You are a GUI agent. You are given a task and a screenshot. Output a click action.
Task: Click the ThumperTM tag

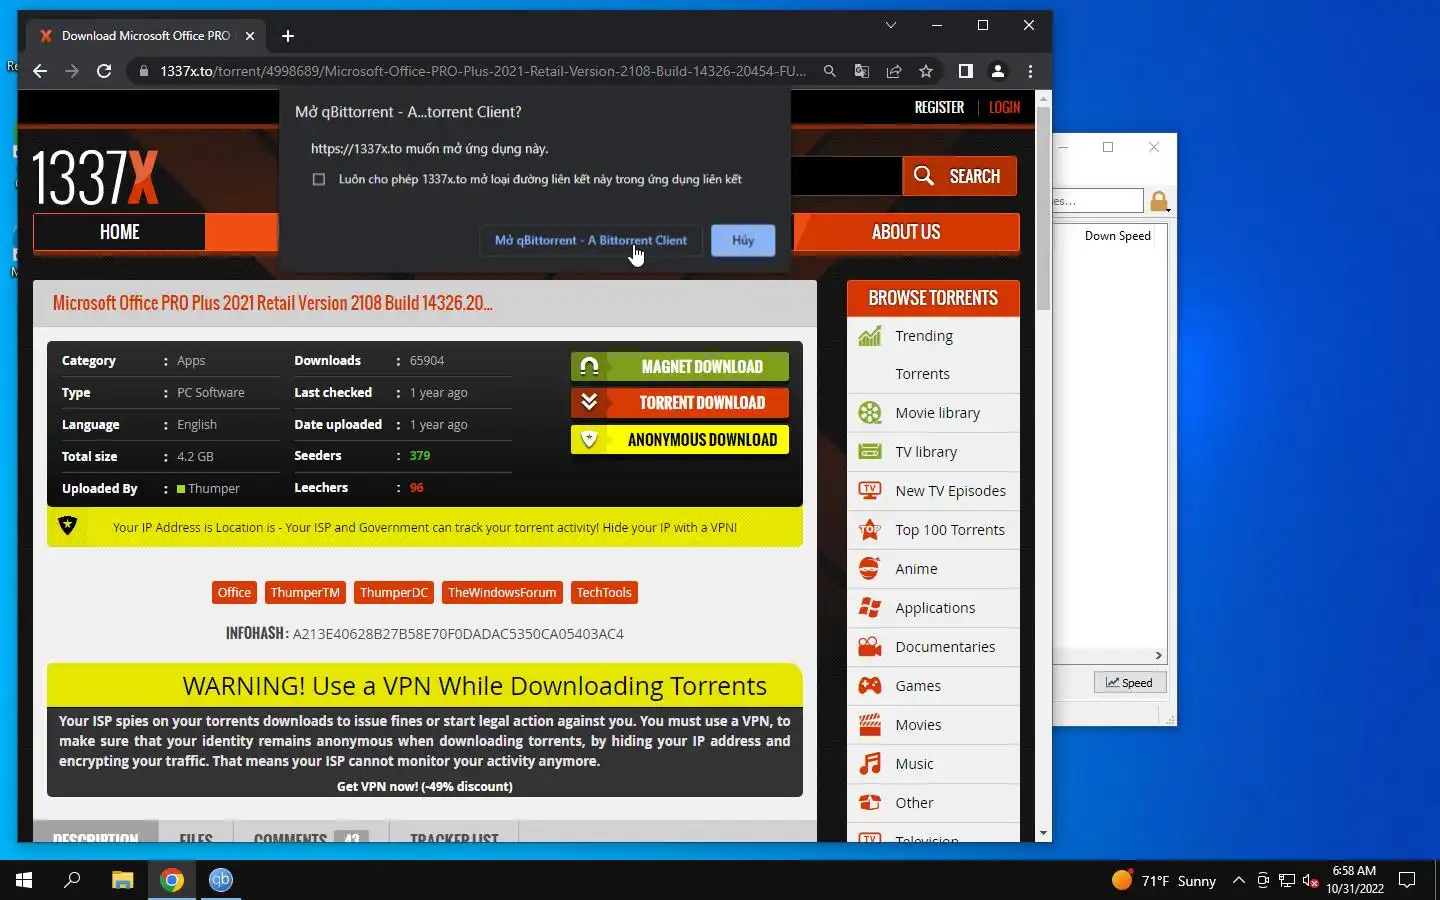(305, 593)
